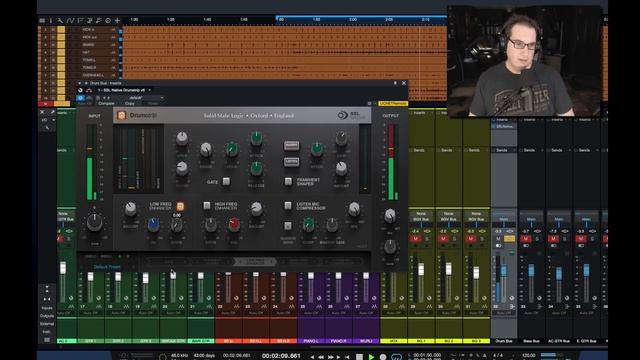The height and width of the screenshot is (360, 640).
Task: Show the Inputs section in mixer sidebar
Action: pos(47,308)
